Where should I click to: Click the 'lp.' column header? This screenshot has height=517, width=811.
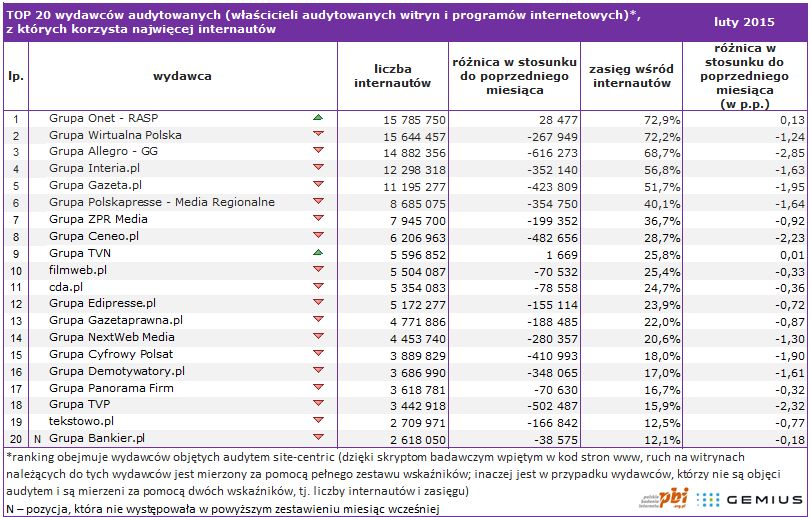click(x=16, y=77)
